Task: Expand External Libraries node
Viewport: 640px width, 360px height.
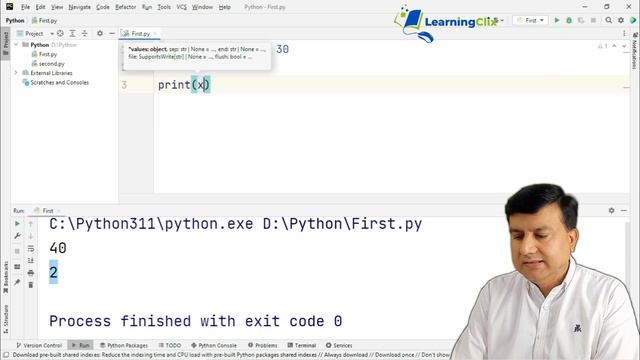Action: pos(16,73)
